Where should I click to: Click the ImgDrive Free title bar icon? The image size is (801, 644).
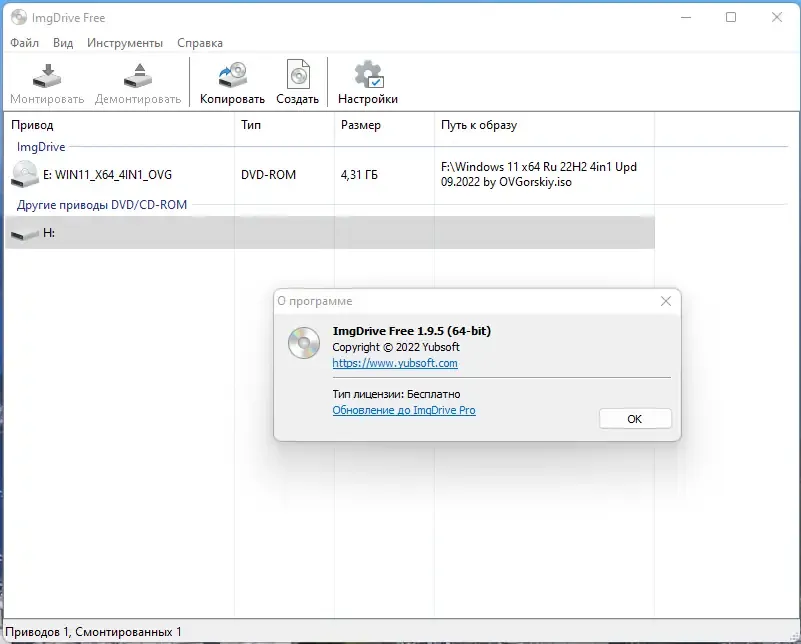click(19, 17)
